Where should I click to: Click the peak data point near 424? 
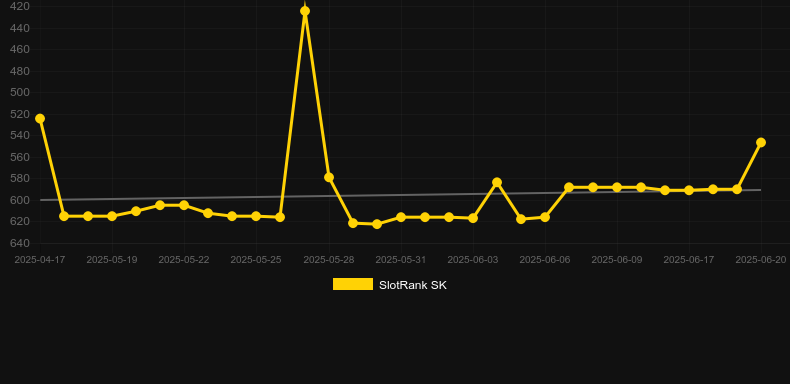coord(305,11)
